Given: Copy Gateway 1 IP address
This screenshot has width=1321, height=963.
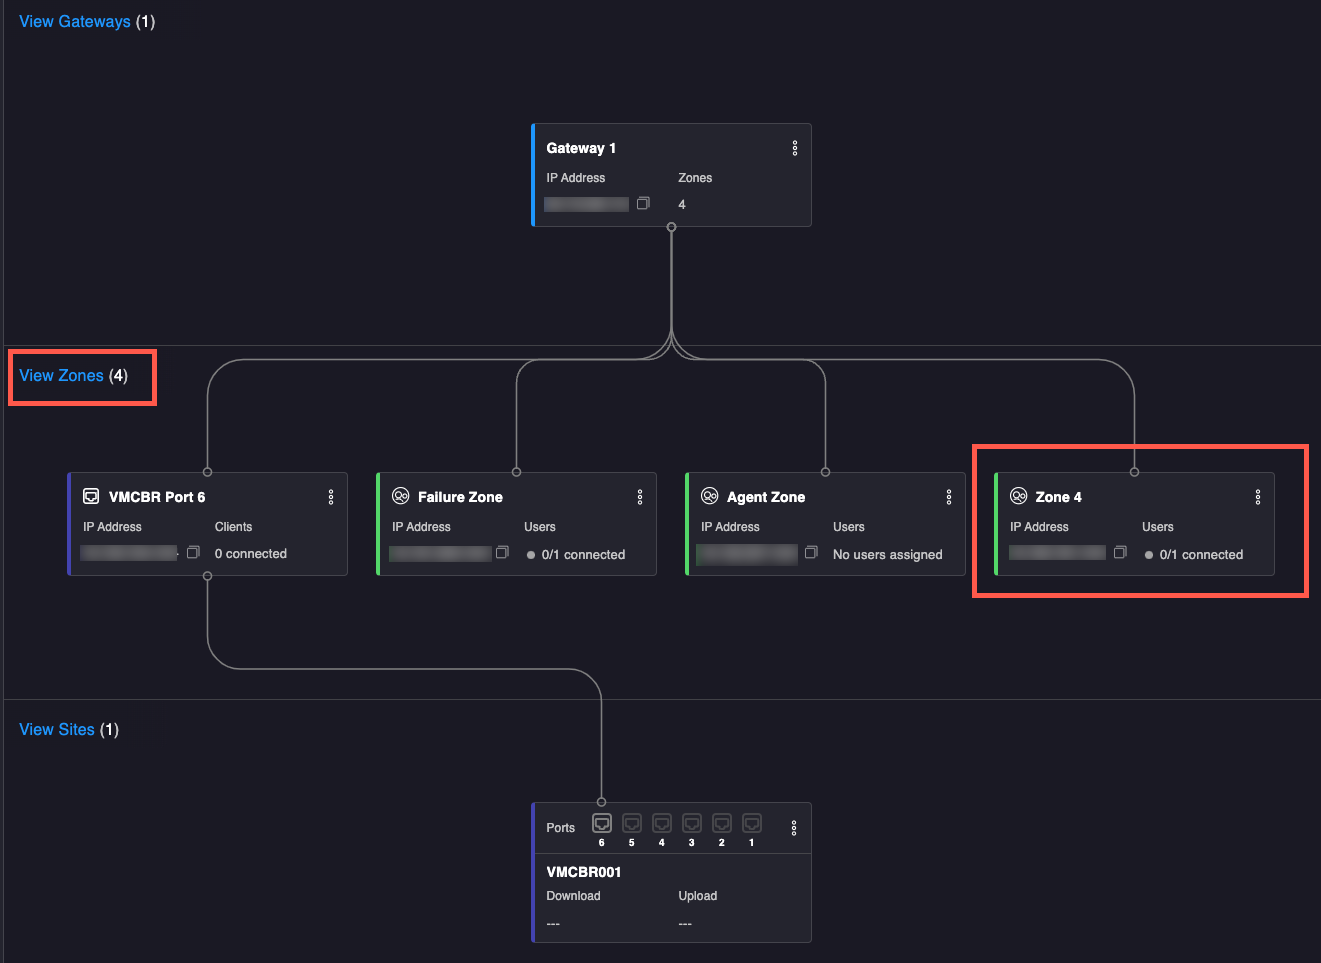Looking at the screenshot, I should 643,204.
